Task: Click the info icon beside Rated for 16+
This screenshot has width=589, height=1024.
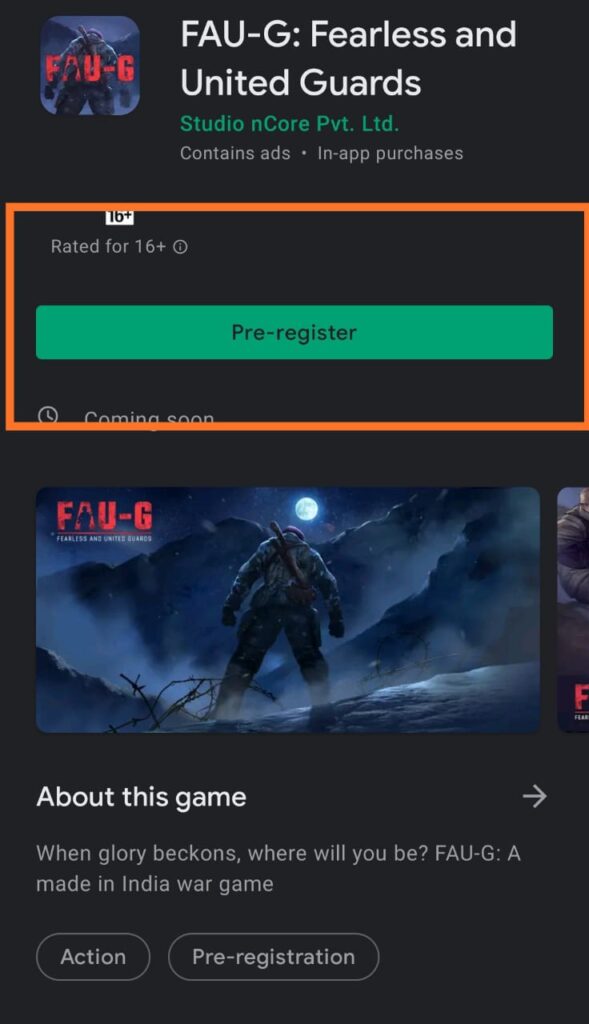Action: tap(180, 247)
